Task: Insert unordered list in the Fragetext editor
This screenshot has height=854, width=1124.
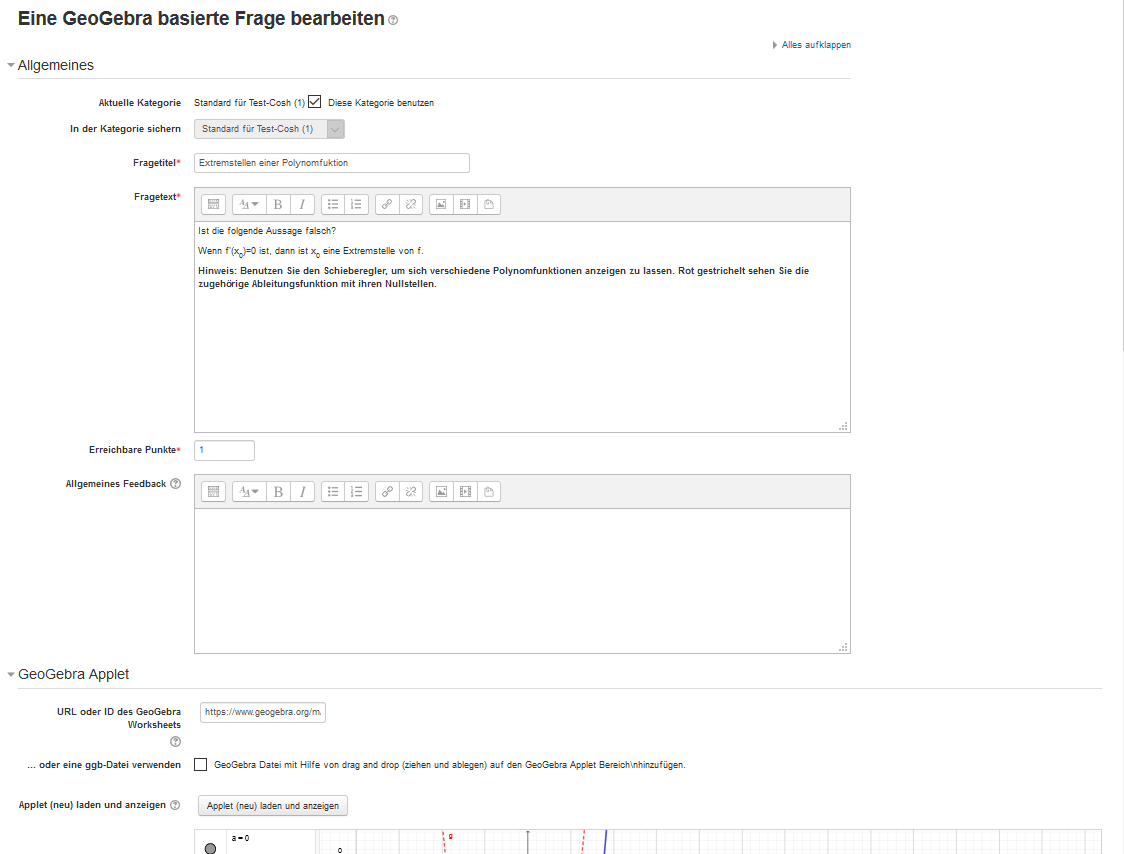Action: [333, 205]
